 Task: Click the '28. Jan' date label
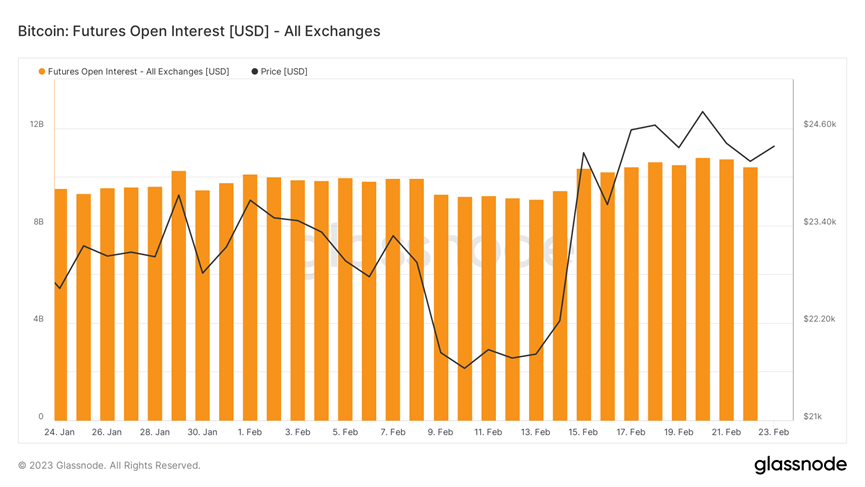pyautogui.click(x=154, y=432)
